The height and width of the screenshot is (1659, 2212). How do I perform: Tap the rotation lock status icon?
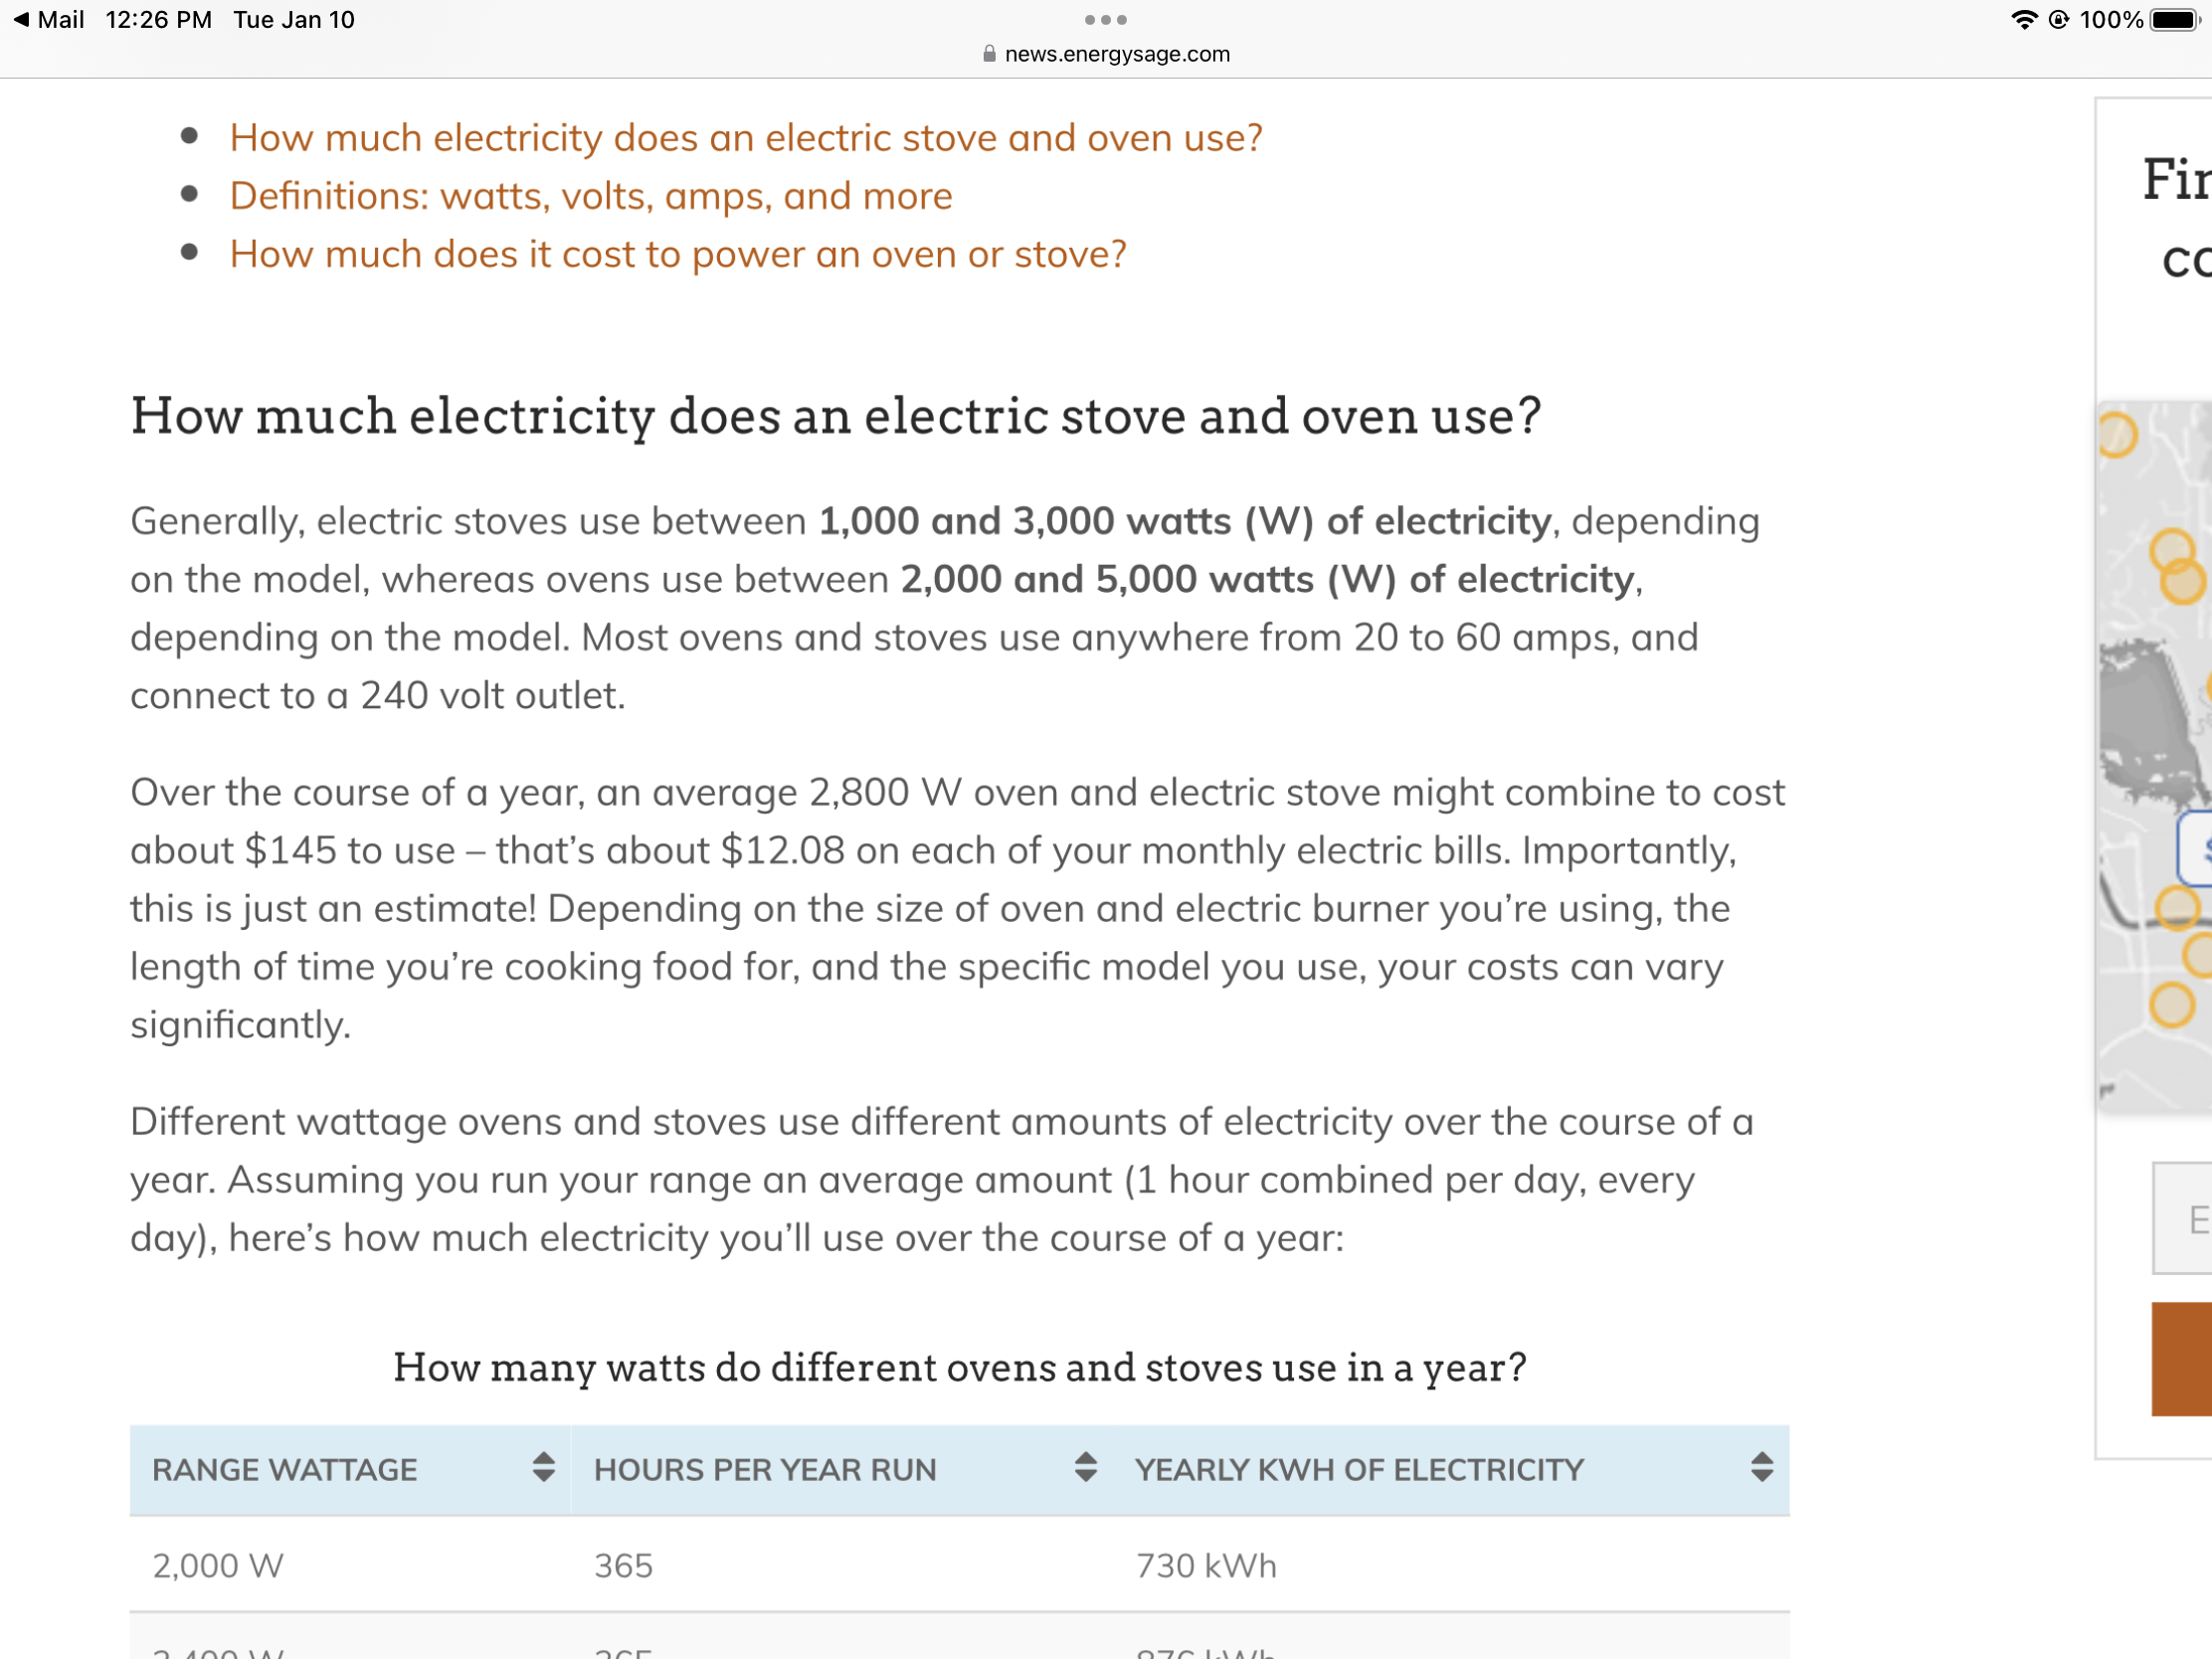pyautogui.click(x=2058, y=20)
